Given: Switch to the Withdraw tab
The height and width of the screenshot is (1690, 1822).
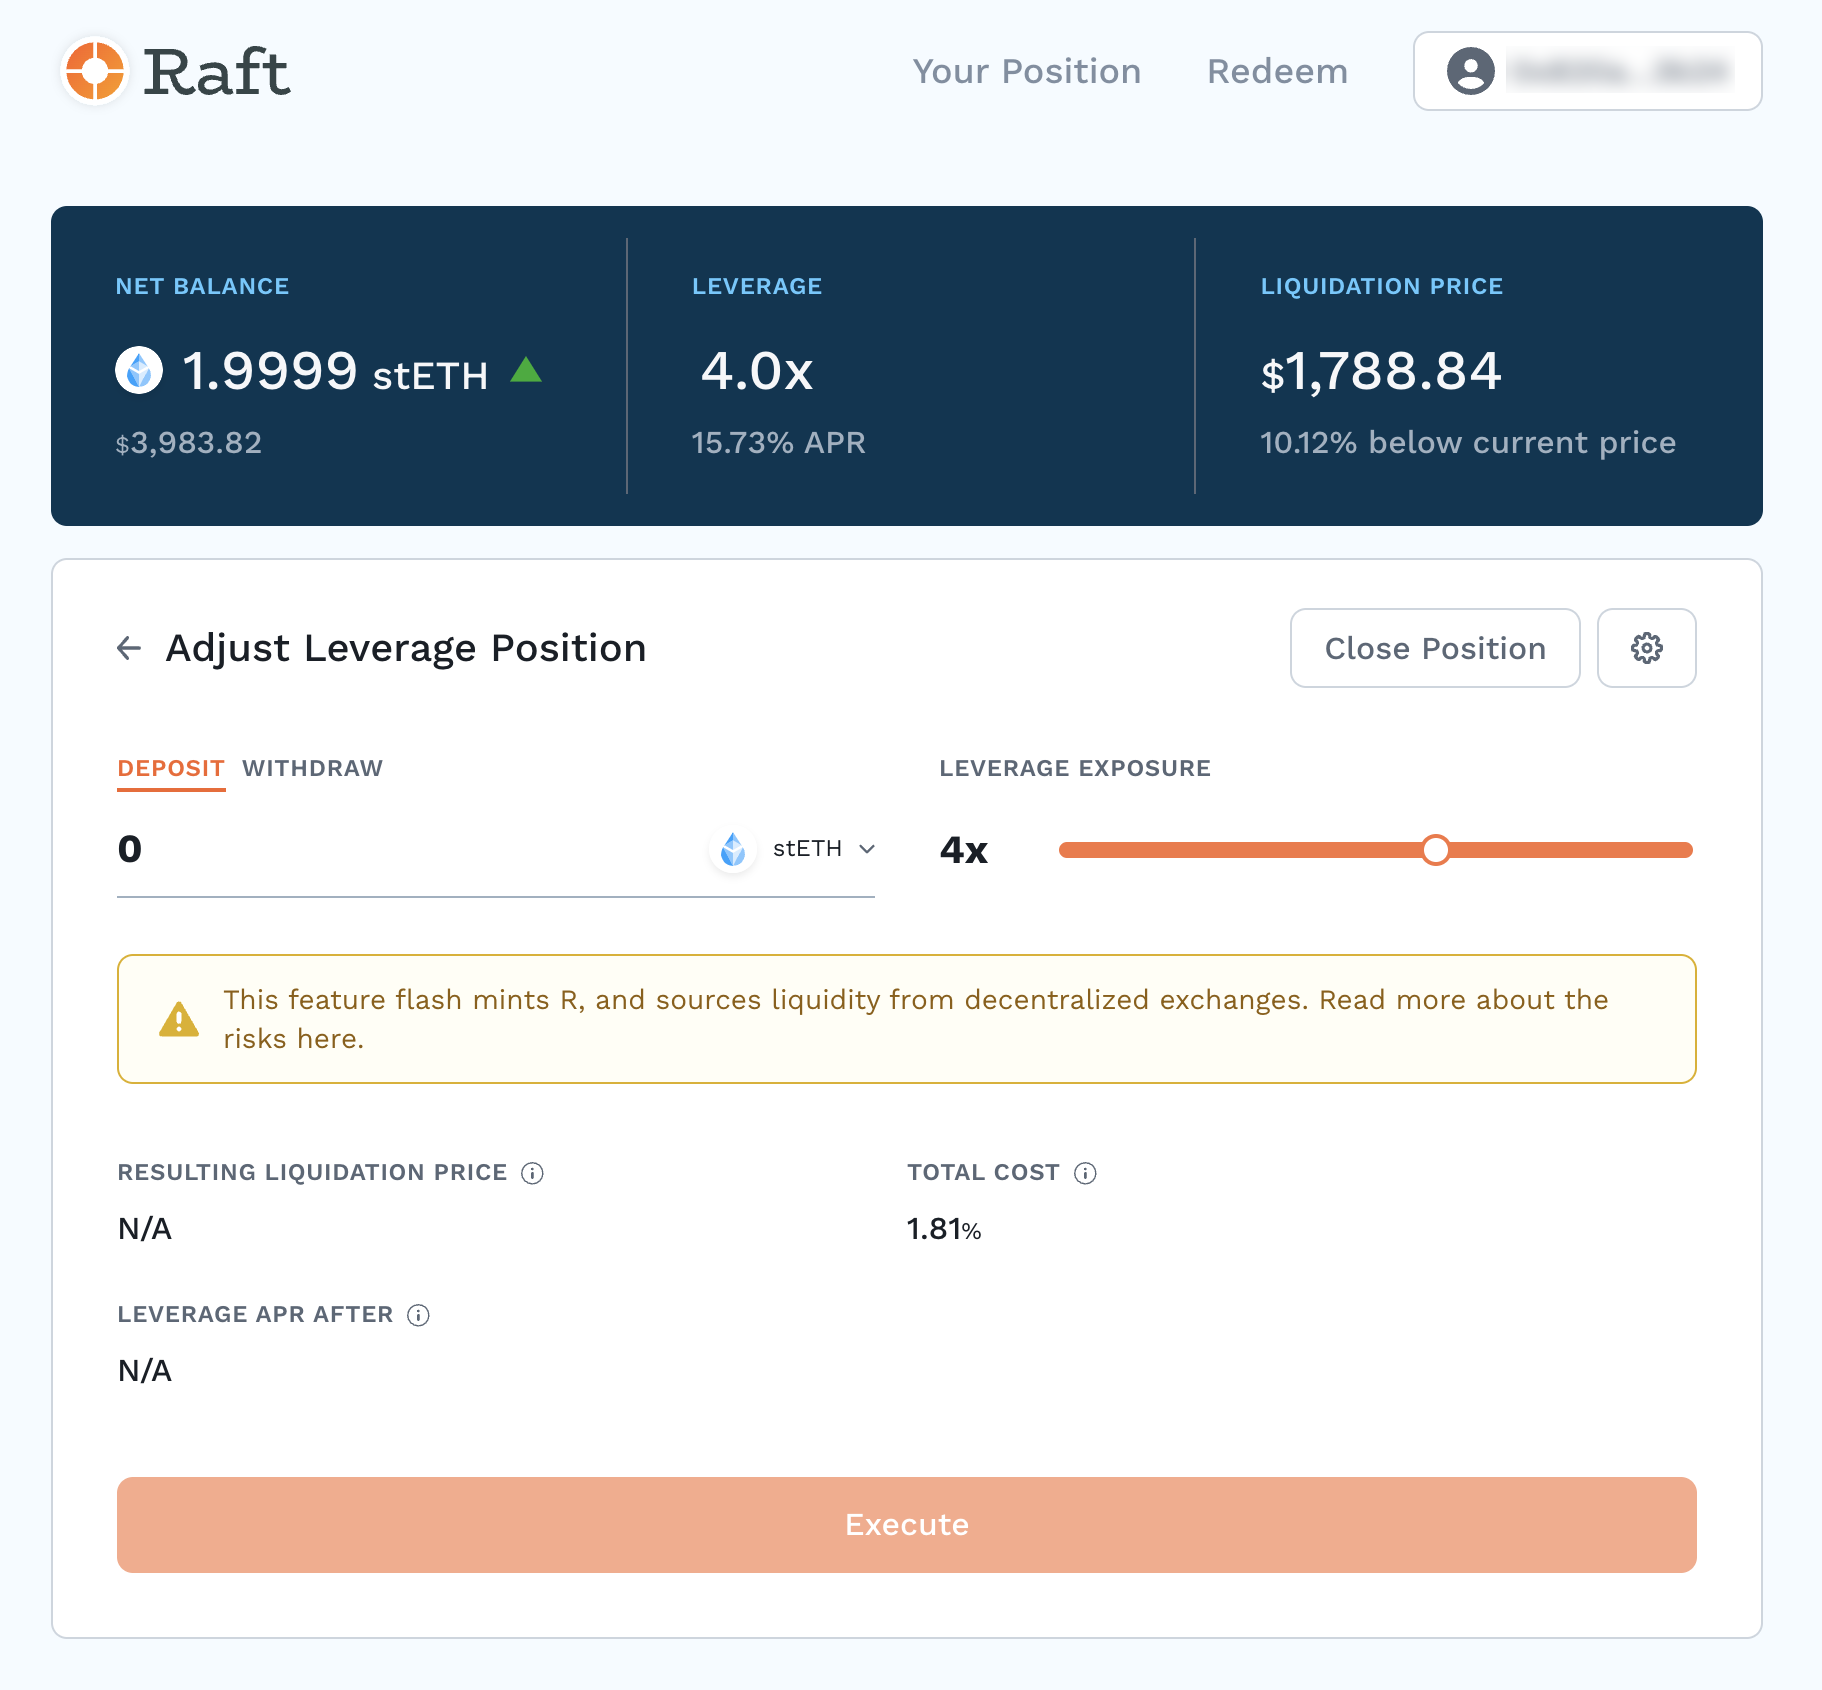Looking at the screenshot, I should pyautogui.click(x=312, y=768).
